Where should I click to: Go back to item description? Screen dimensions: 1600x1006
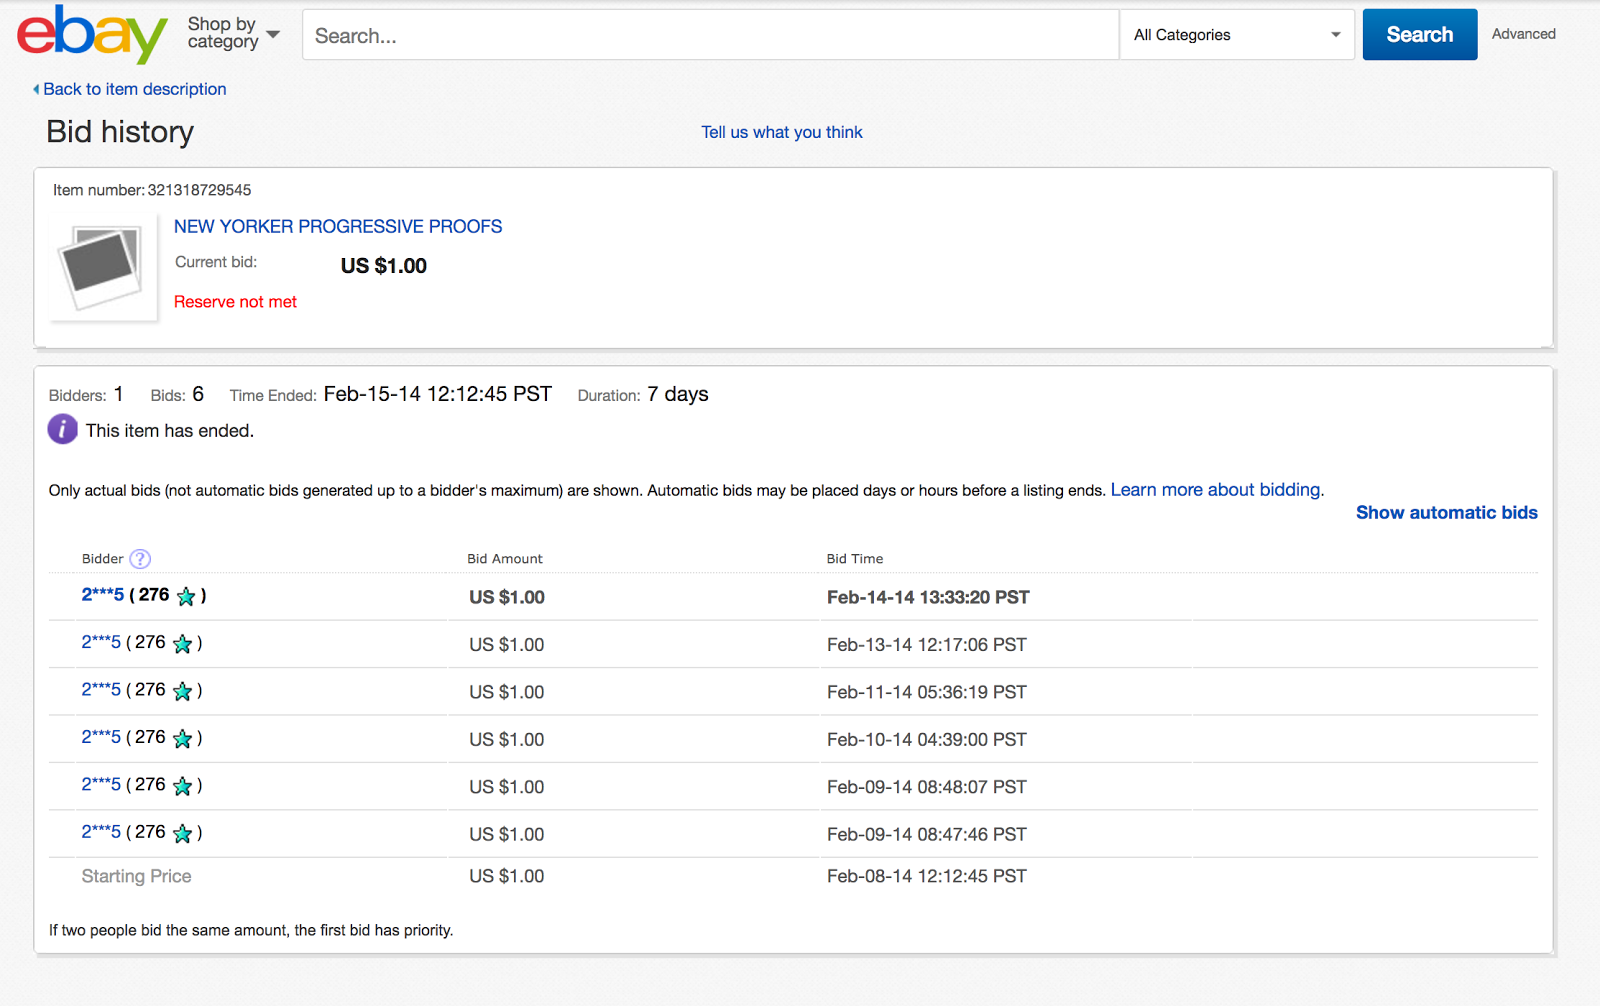(134, 89)
